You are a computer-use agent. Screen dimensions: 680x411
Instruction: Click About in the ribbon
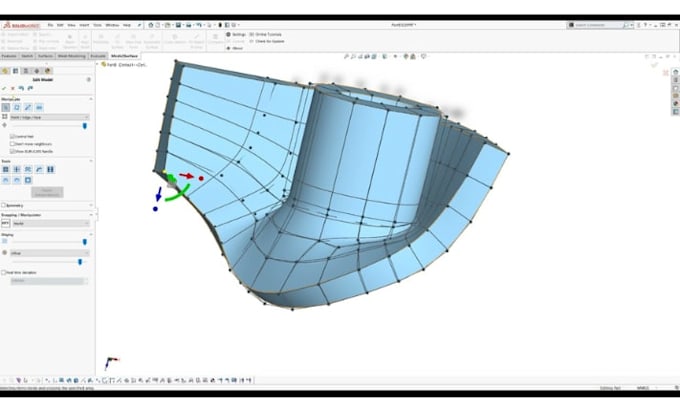(235, 48)
